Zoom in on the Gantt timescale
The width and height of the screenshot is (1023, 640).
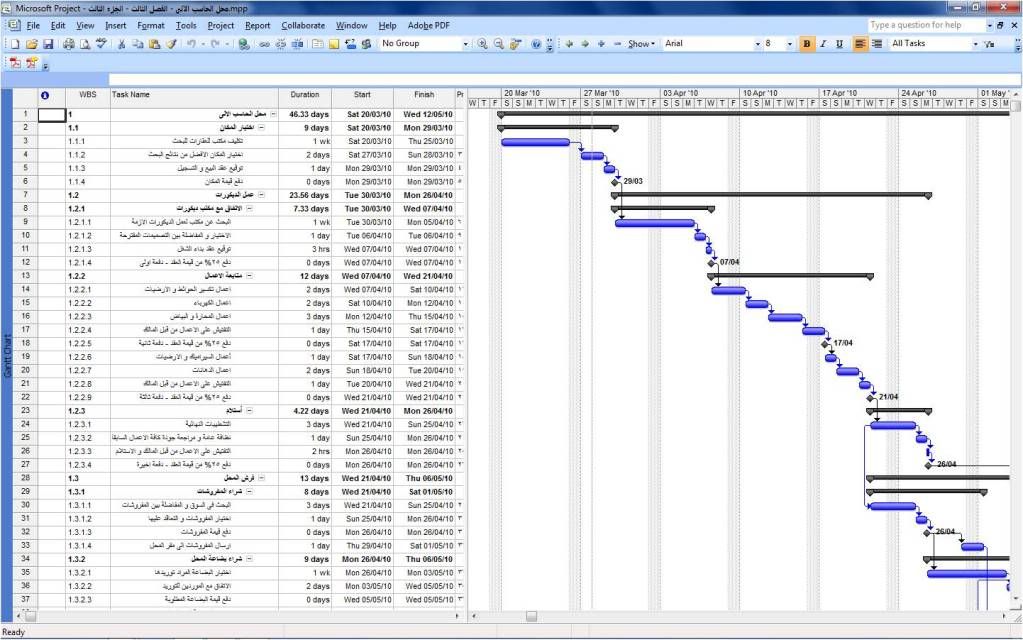pos(482,44)
